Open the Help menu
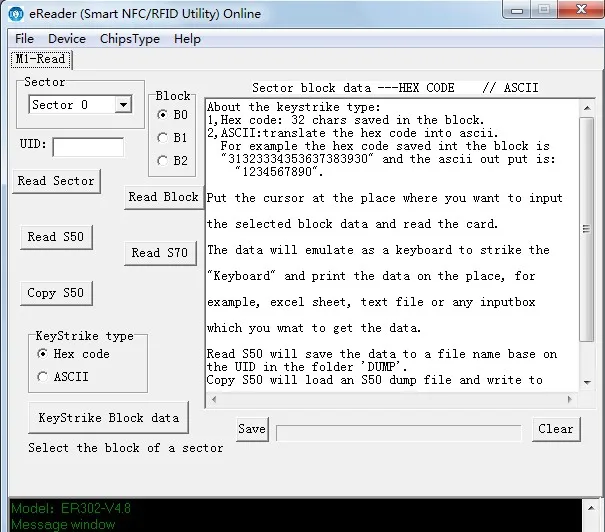Screen dimensions: 605x532 pos(187,39)
